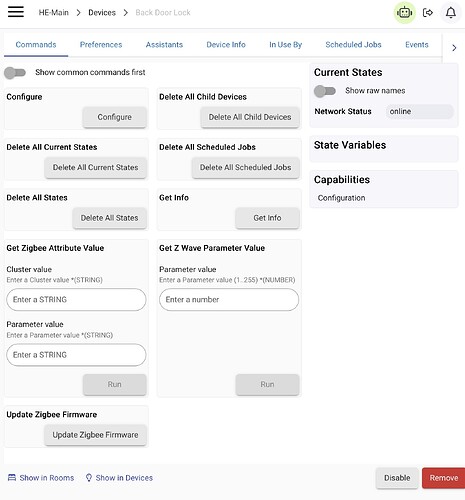
Task: Open the Device Info tab
Action: point(226,45)
